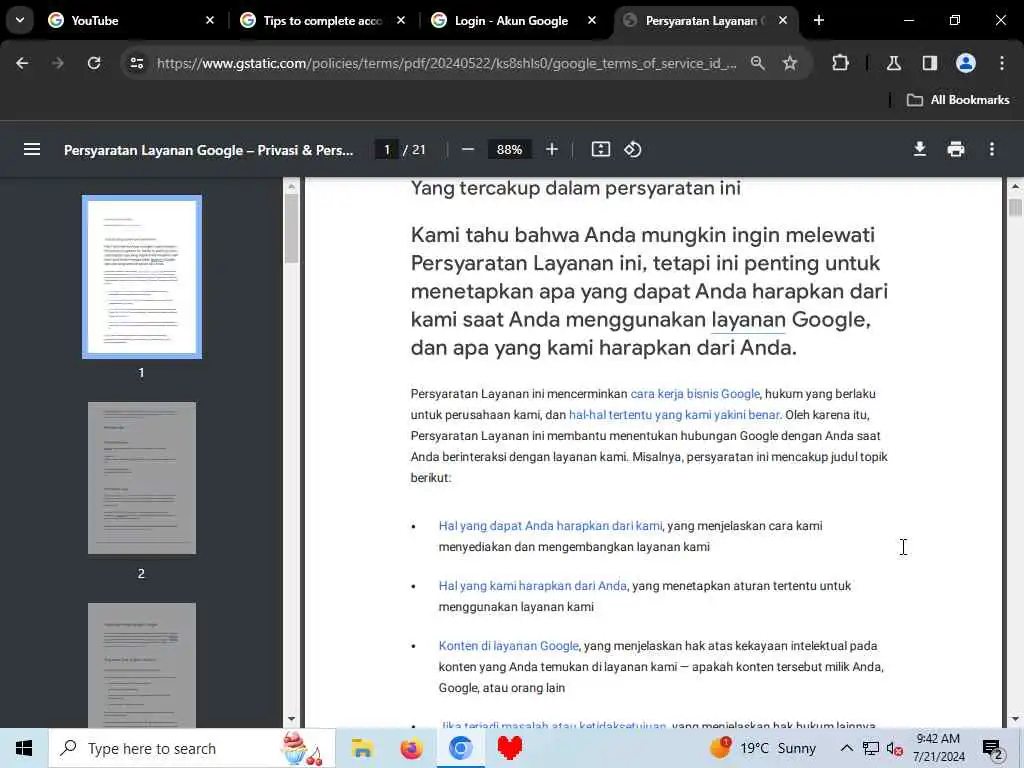
Task: Open the All Bookmarks folder
Action: 958,100
